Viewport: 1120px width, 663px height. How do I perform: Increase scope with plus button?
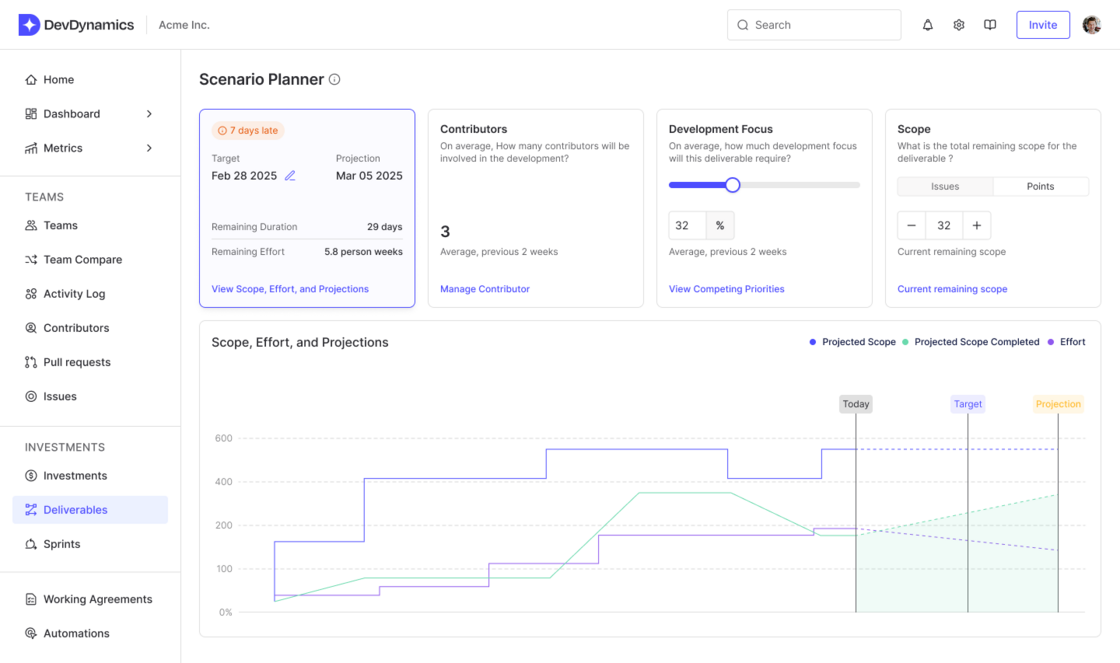(976, 226)
